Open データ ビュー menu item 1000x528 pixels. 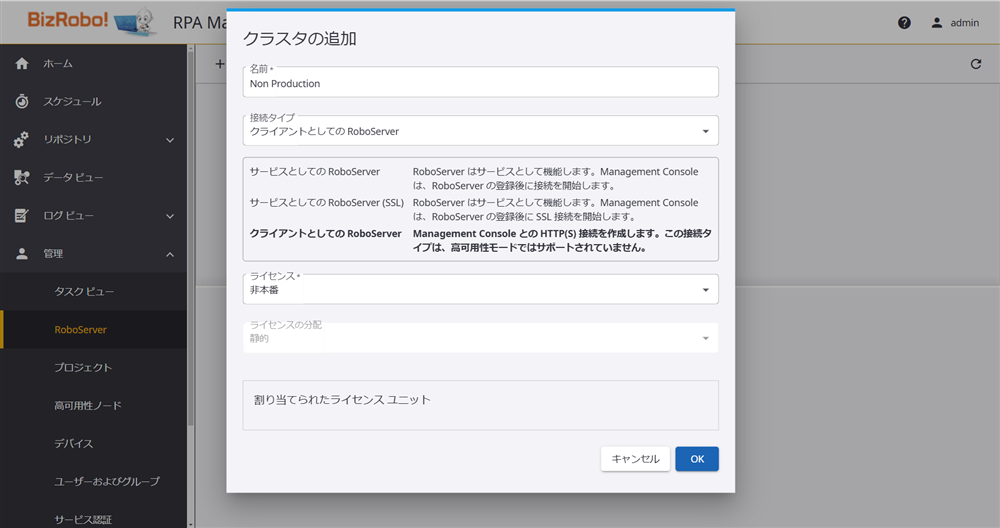tap(94, 177)
